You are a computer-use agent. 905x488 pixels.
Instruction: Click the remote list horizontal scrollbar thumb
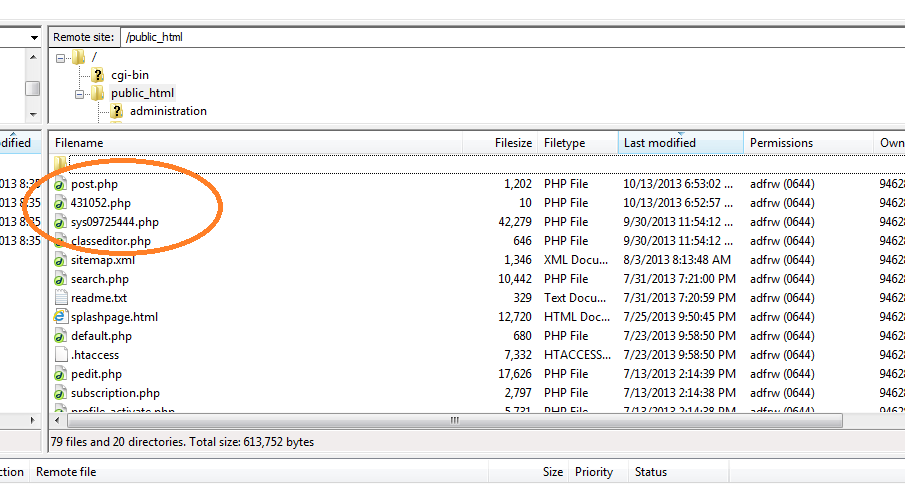(x=455, y=421)
